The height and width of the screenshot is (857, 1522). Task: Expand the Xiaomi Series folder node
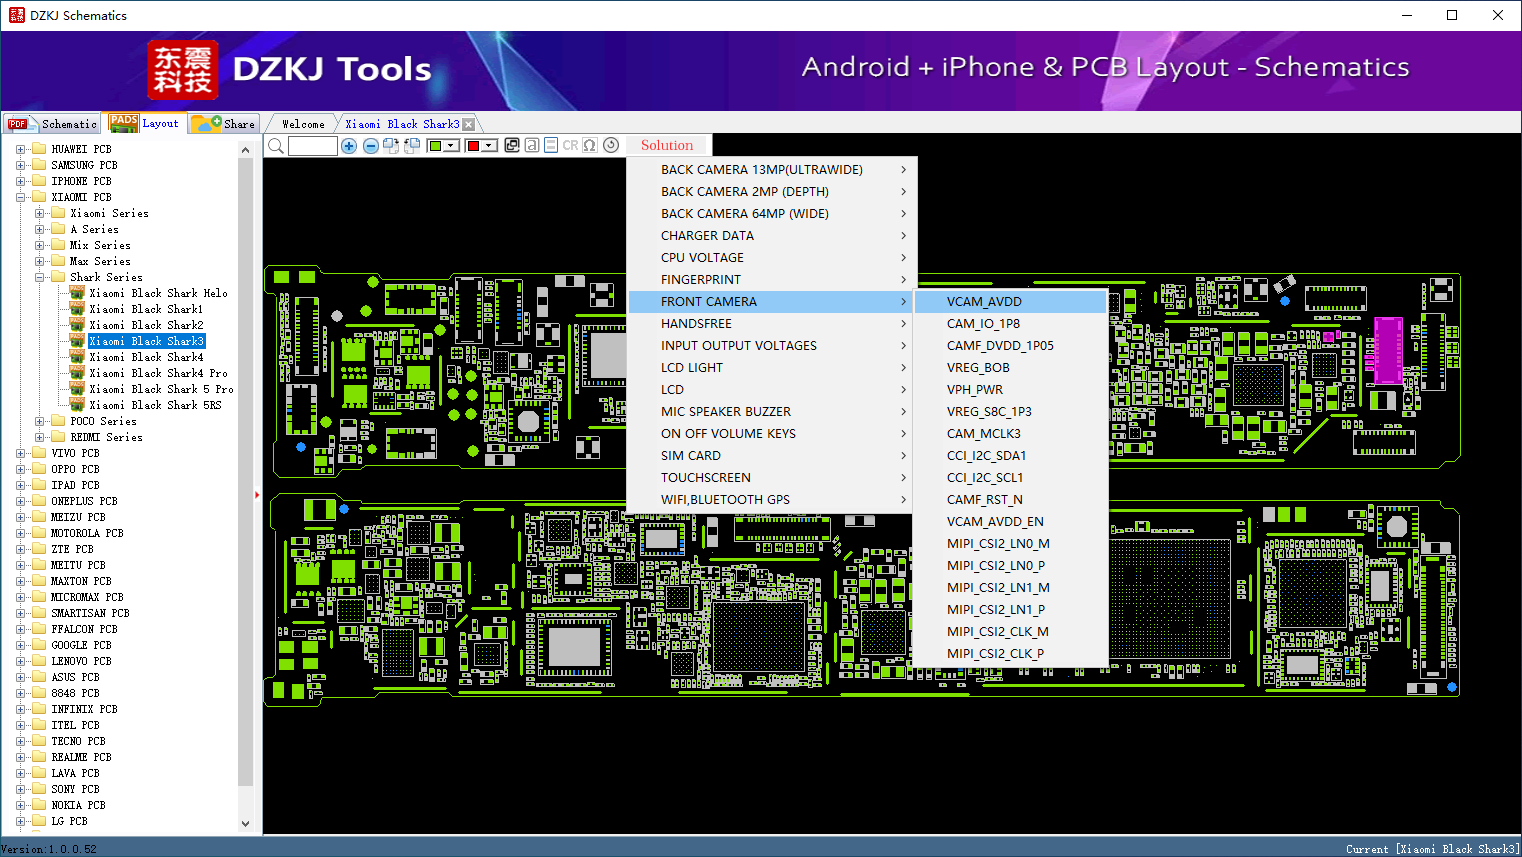[x=39, y=213]
